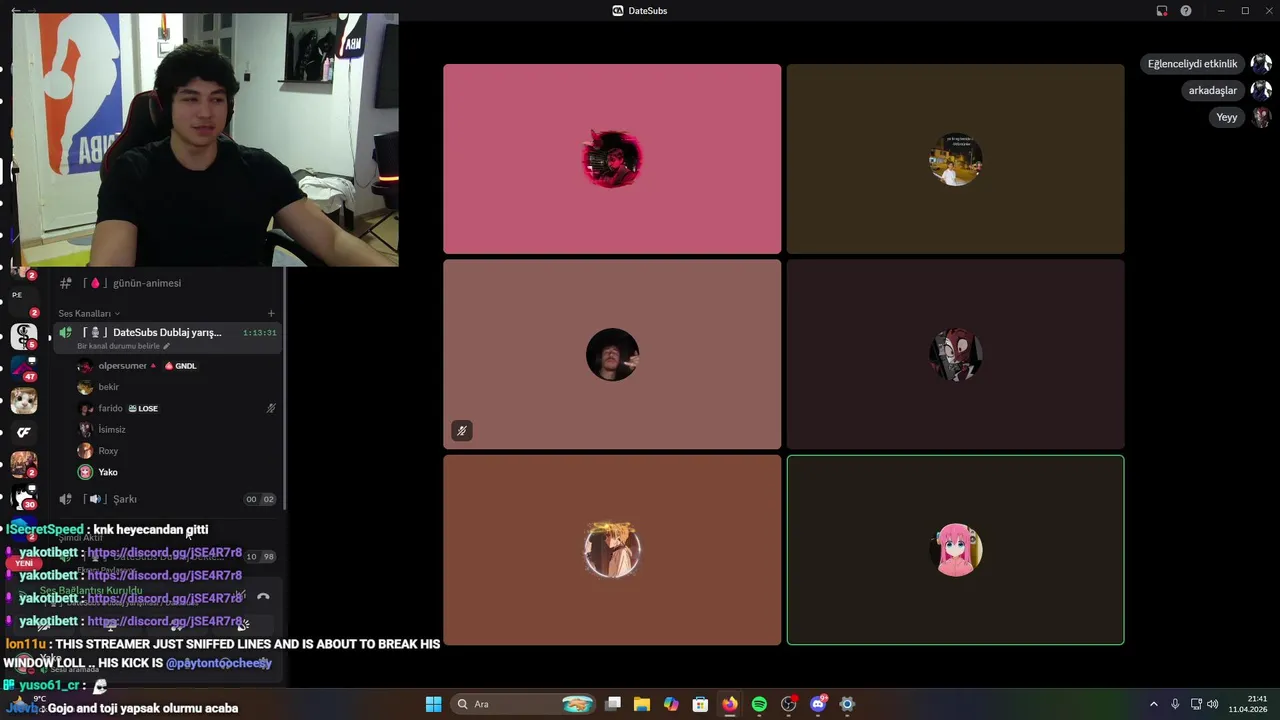Image resolution: width=1280 pixels, height=720 pixels.
Task: Click the inbox icon beside the help button
Action: click(1162, 11)
